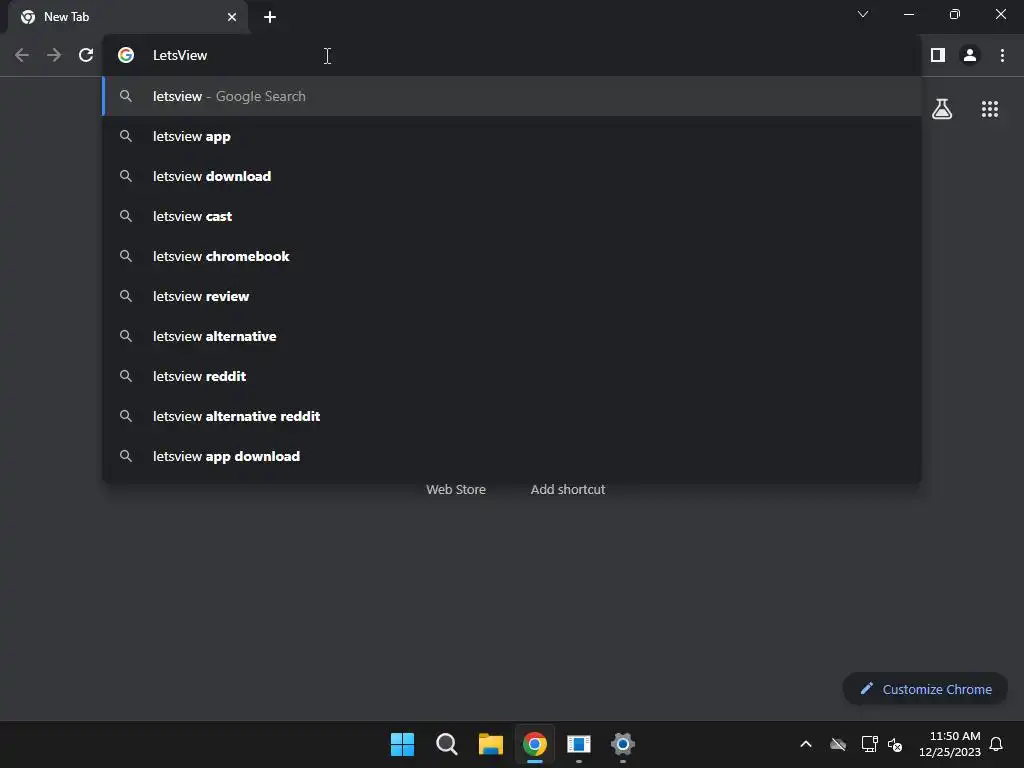
Task: Open Windows Search from the taskbar
Action: tap(447, 744)
